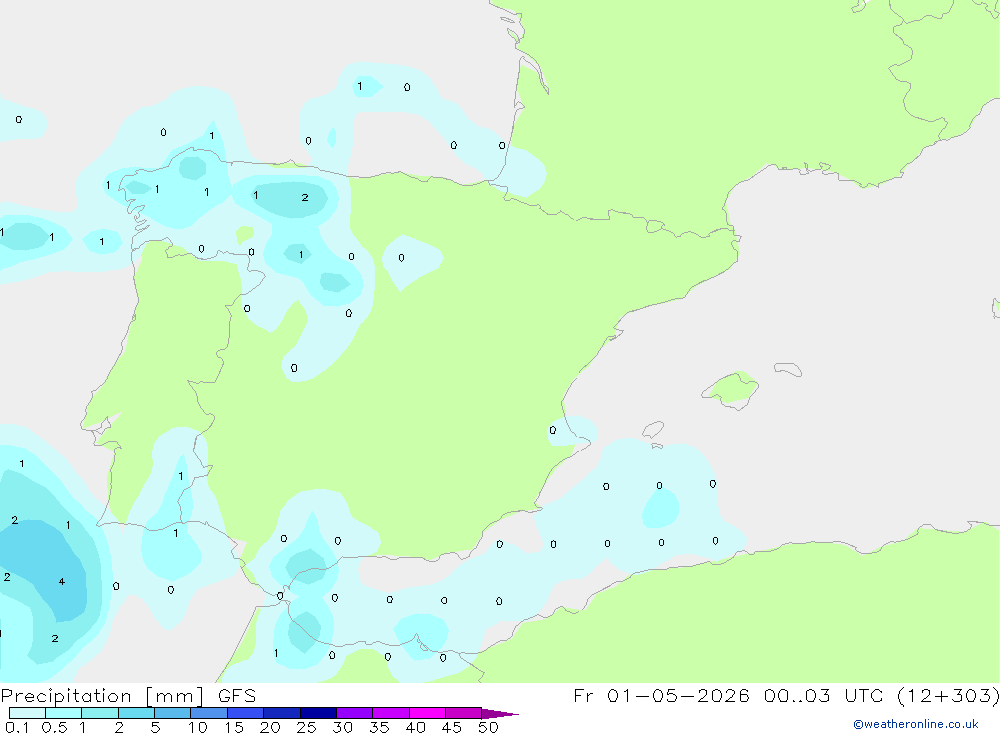Click the legend label '45'
1000x733 pixels.
coord(452,727)
